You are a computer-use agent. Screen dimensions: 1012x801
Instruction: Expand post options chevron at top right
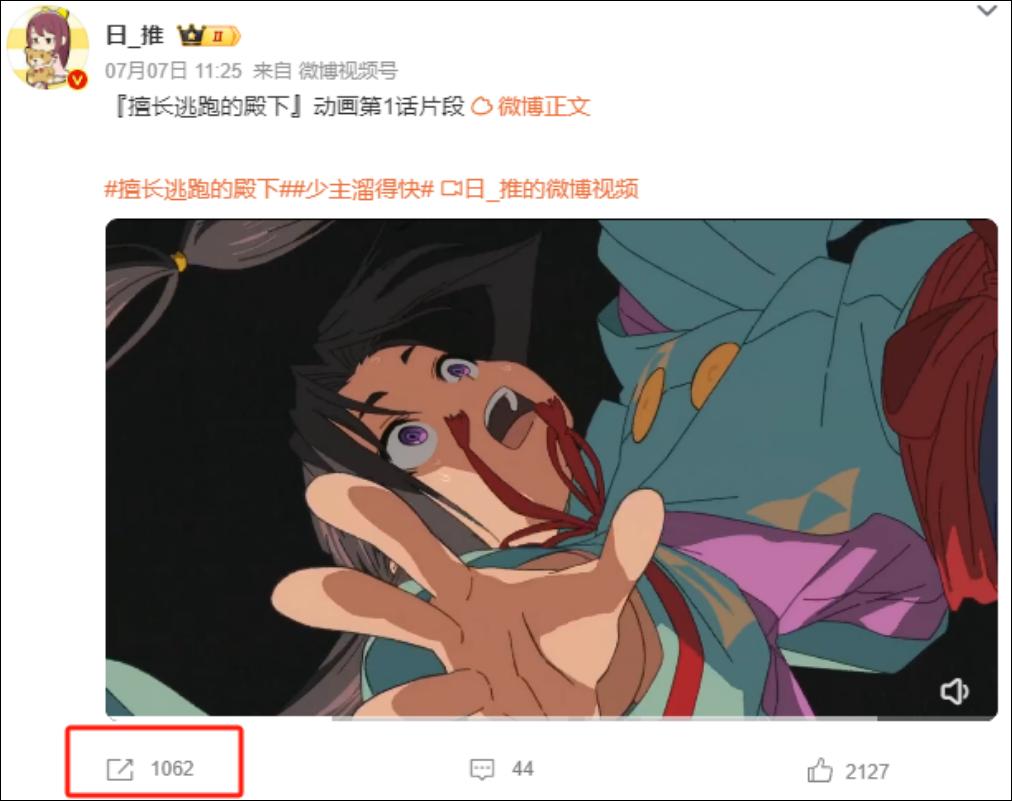(987, 11)
